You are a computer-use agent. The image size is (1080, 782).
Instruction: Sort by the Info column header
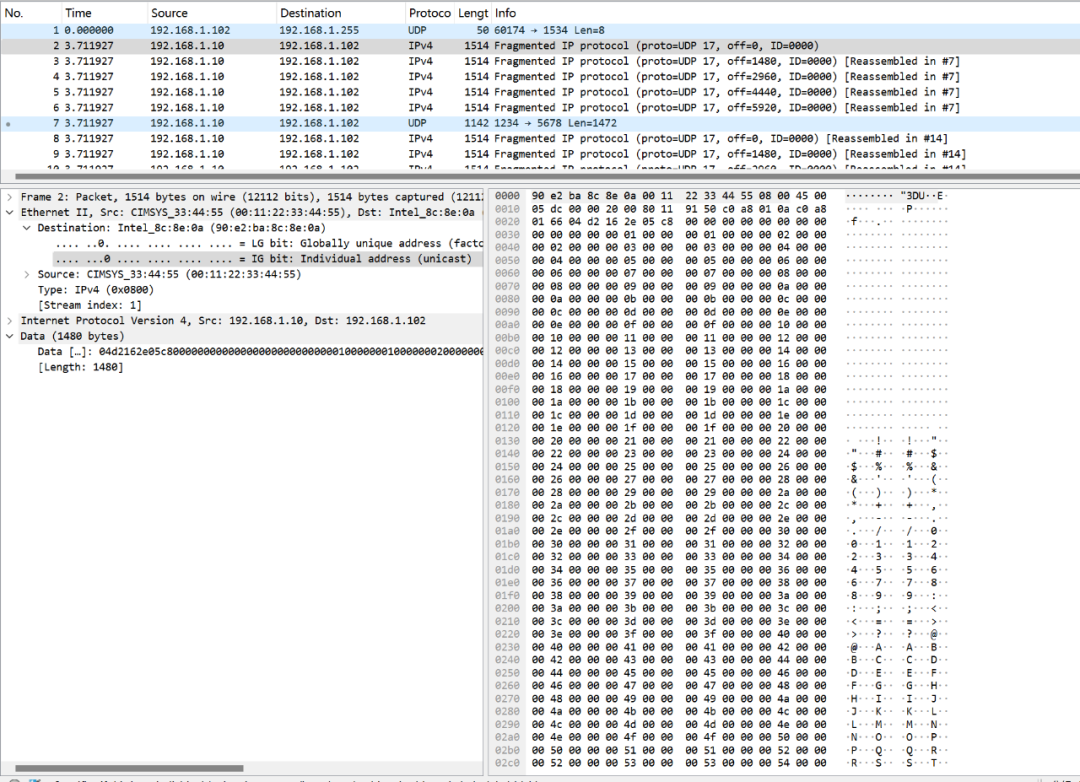tap(785, 12)
